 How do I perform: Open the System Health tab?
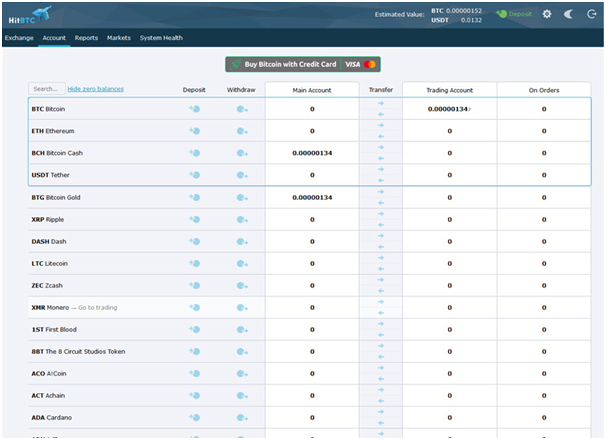tap(161, 38)
